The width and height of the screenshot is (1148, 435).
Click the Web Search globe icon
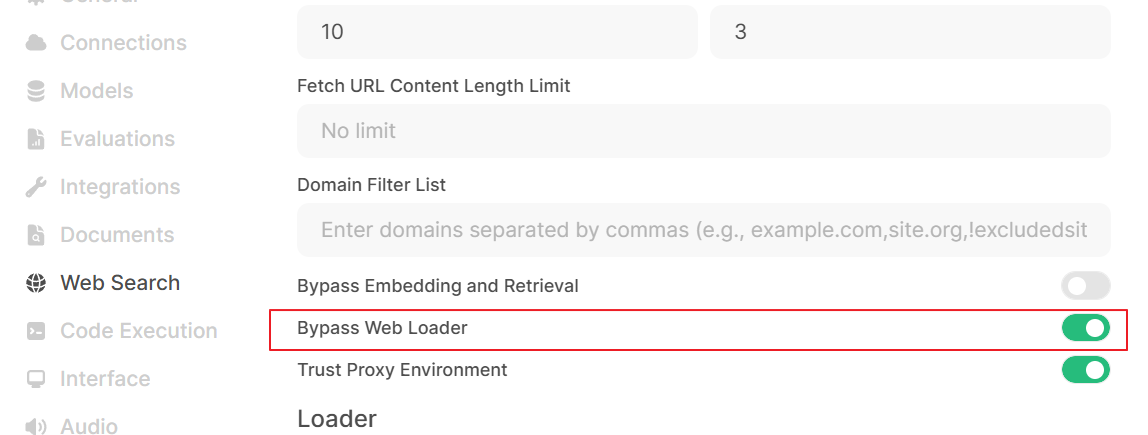[x=36, y=283]
